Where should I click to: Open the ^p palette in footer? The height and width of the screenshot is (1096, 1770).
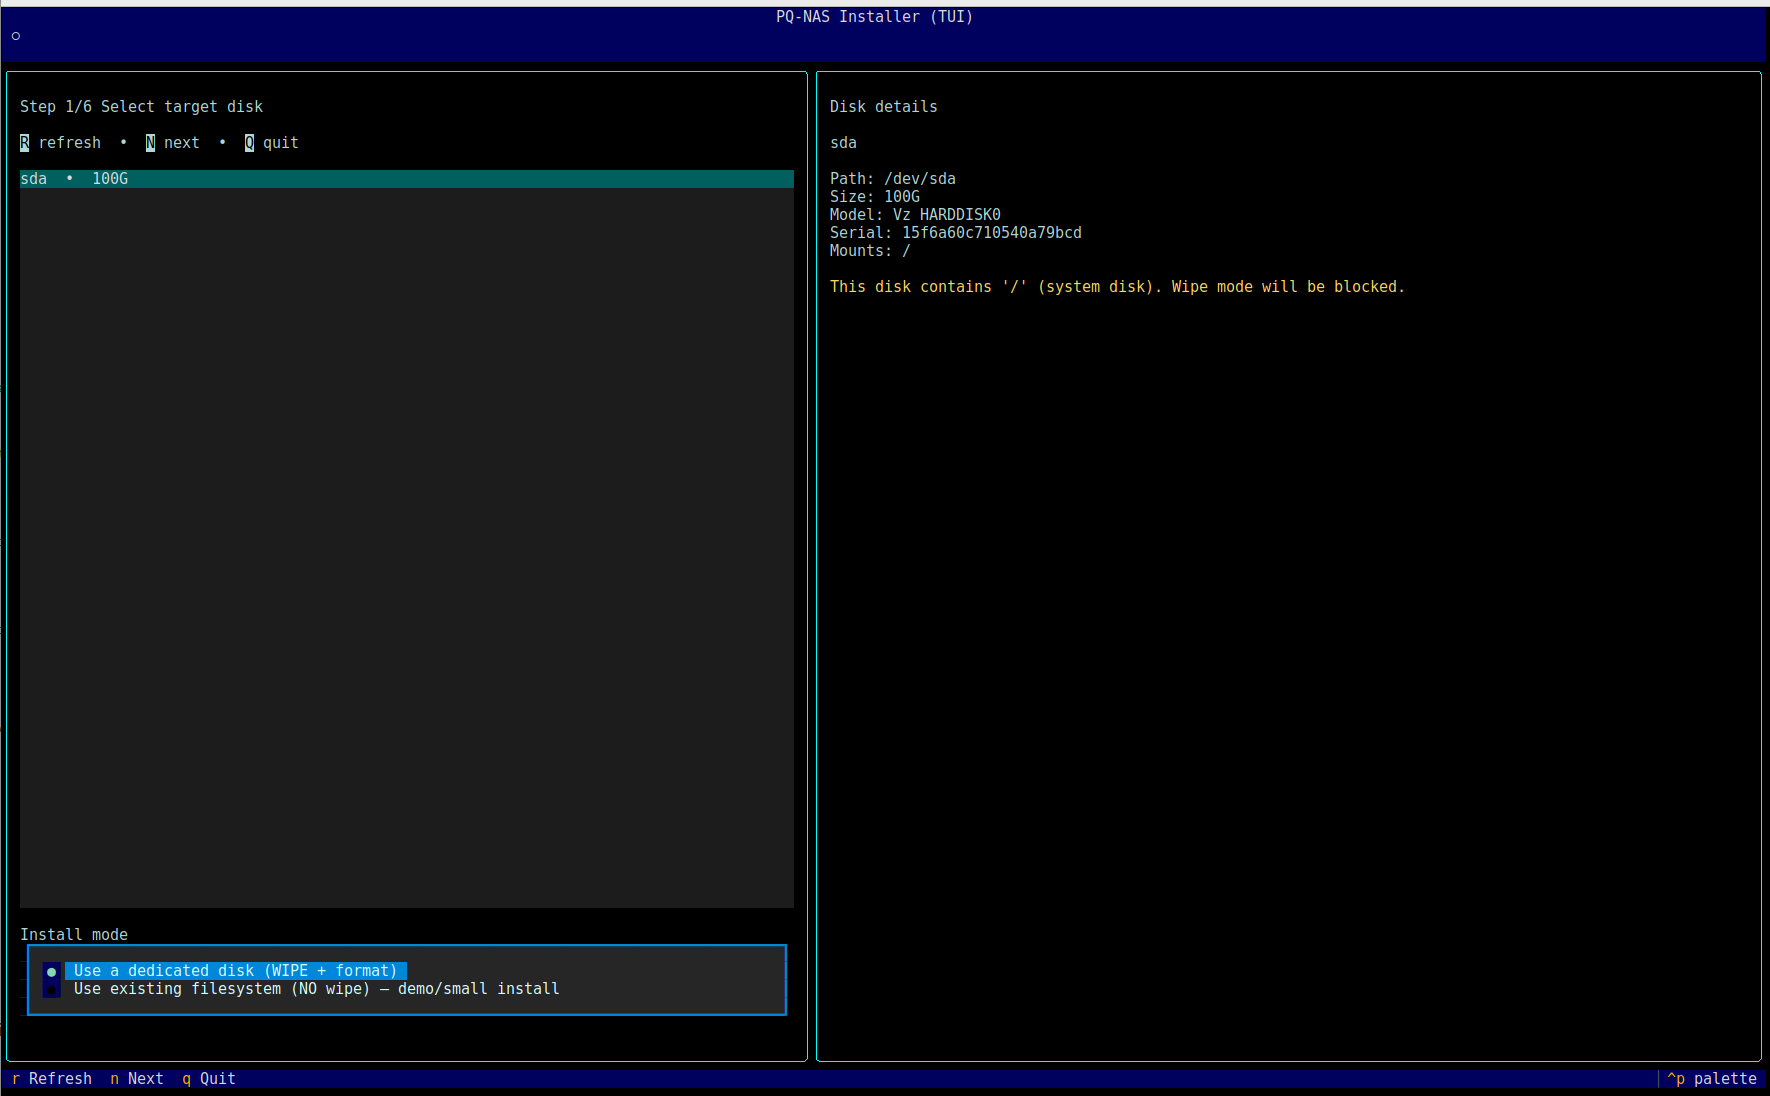pyautogui.click(x=1712, y=1079)
